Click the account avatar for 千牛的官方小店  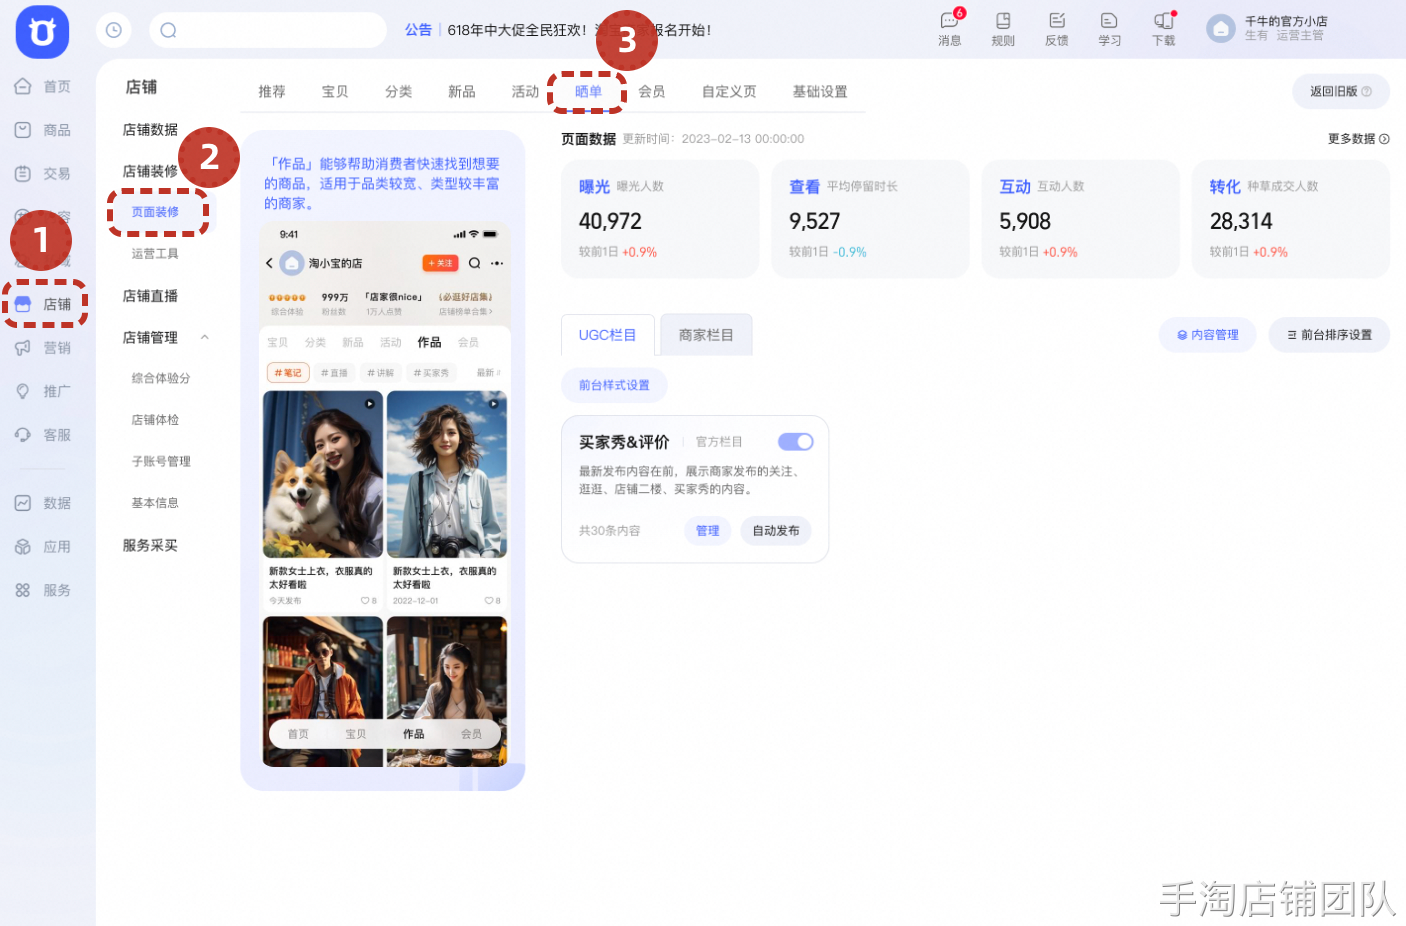point(1221,29)
